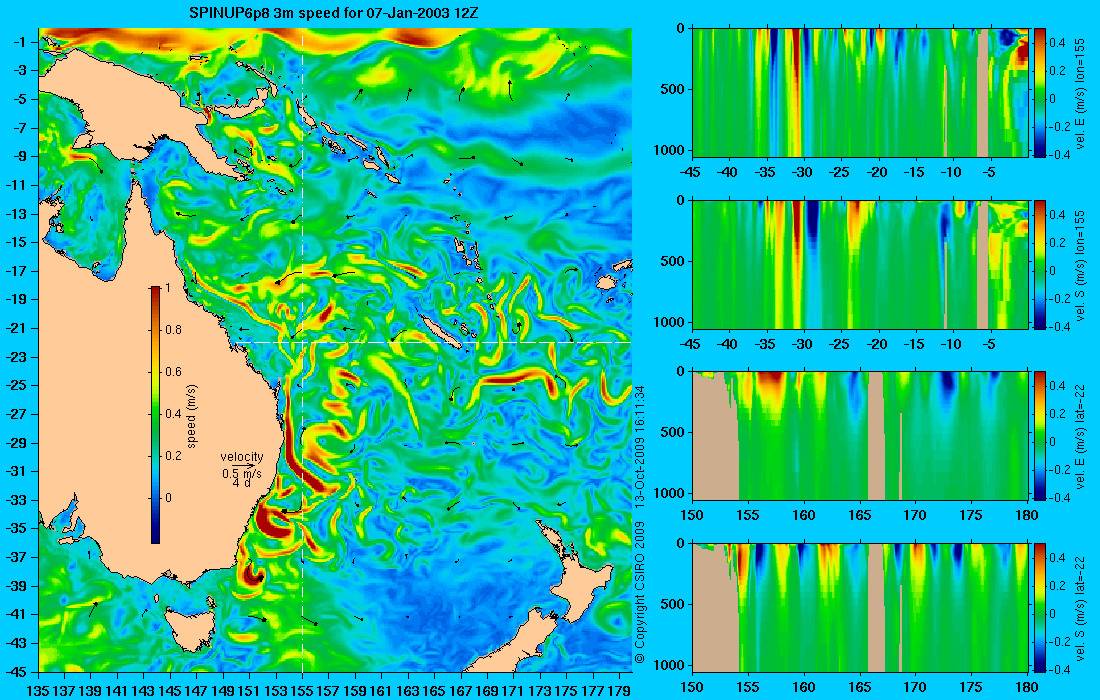
Task: Click latitude tick label -45 on main map
Action: [20, 672]
